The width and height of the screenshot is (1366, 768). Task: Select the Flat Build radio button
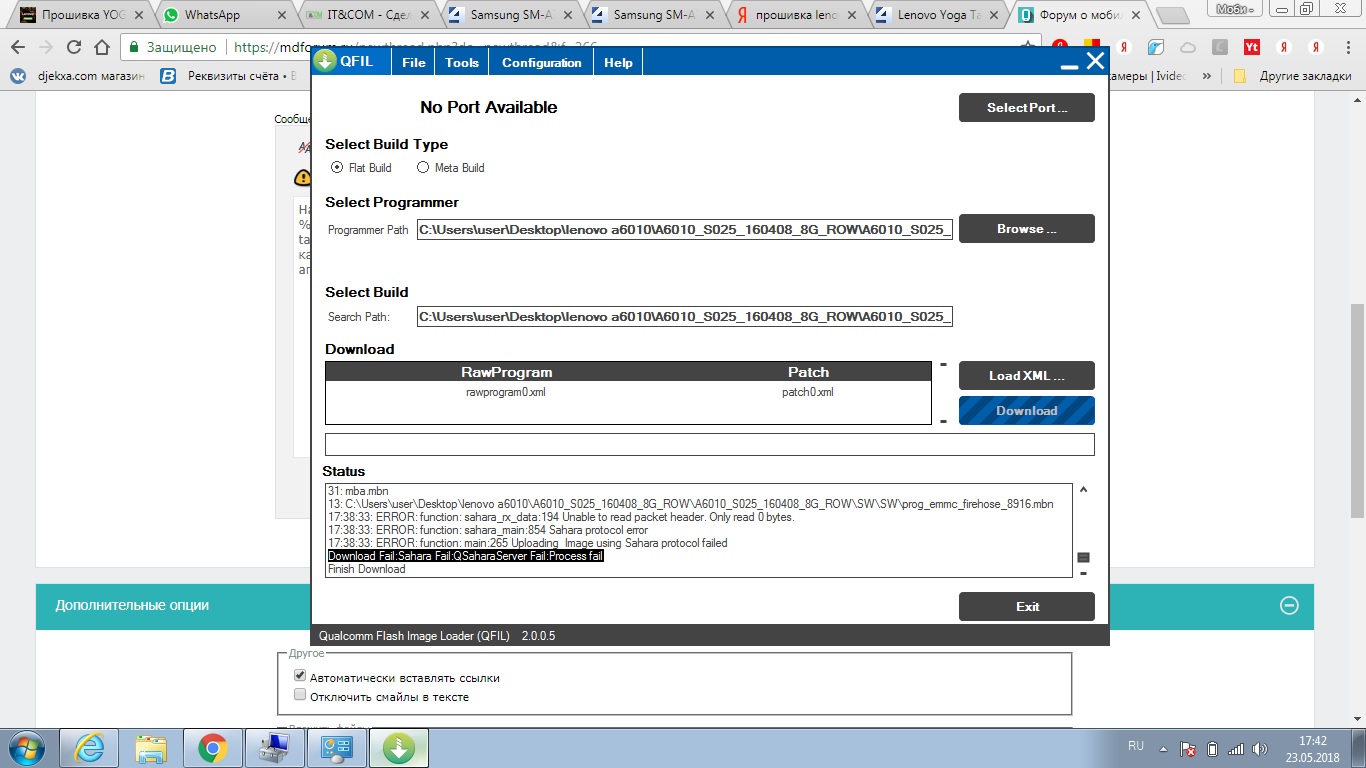coord(337,168)
